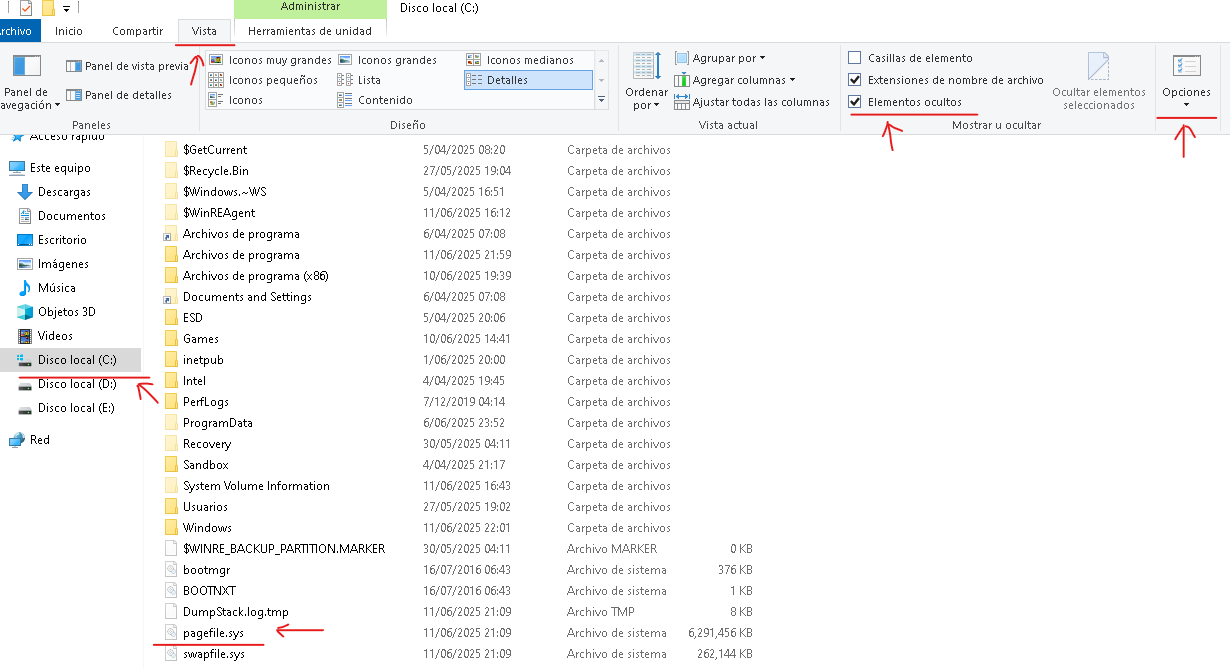Choose Iconos muy grandes layout
This screenshot has height=669, width=1230.
pyautogui.click(x=270, y=60)
